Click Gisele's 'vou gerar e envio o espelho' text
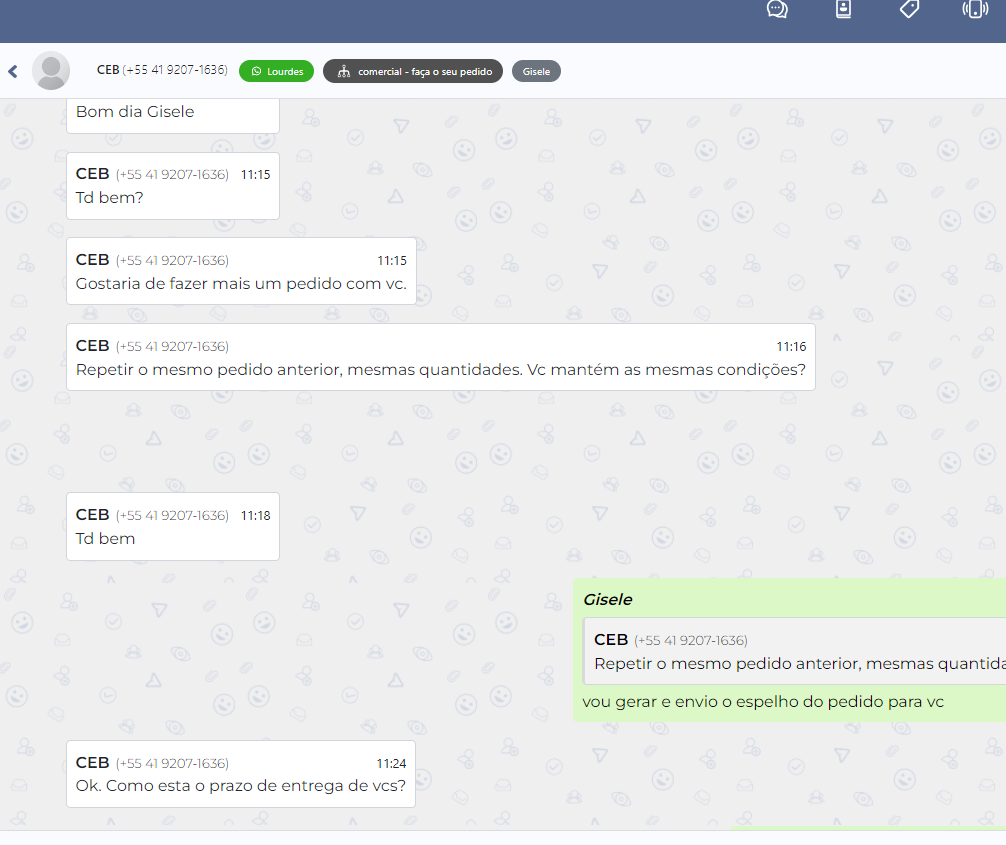Viewport: 1006px width, 845px height. tap(762, 702)
